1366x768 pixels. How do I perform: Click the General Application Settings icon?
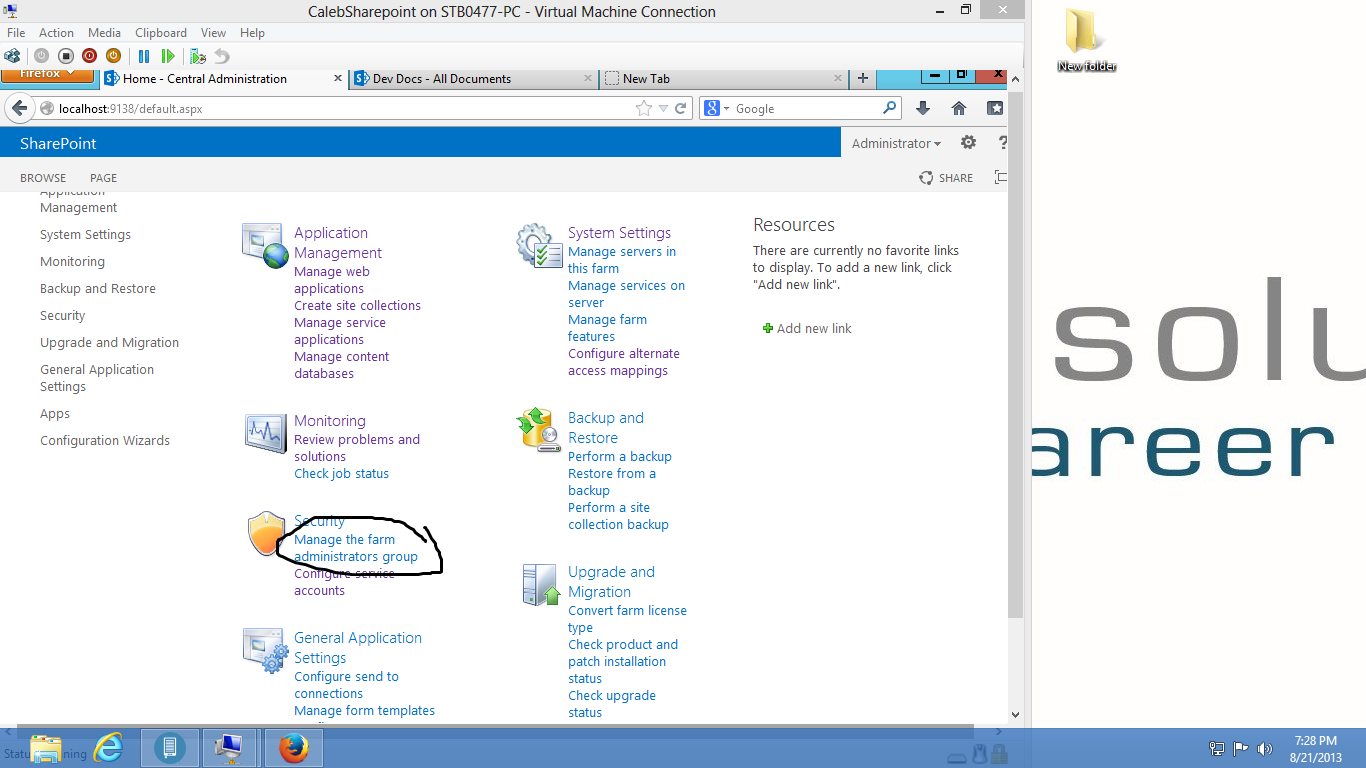[265, 650]
